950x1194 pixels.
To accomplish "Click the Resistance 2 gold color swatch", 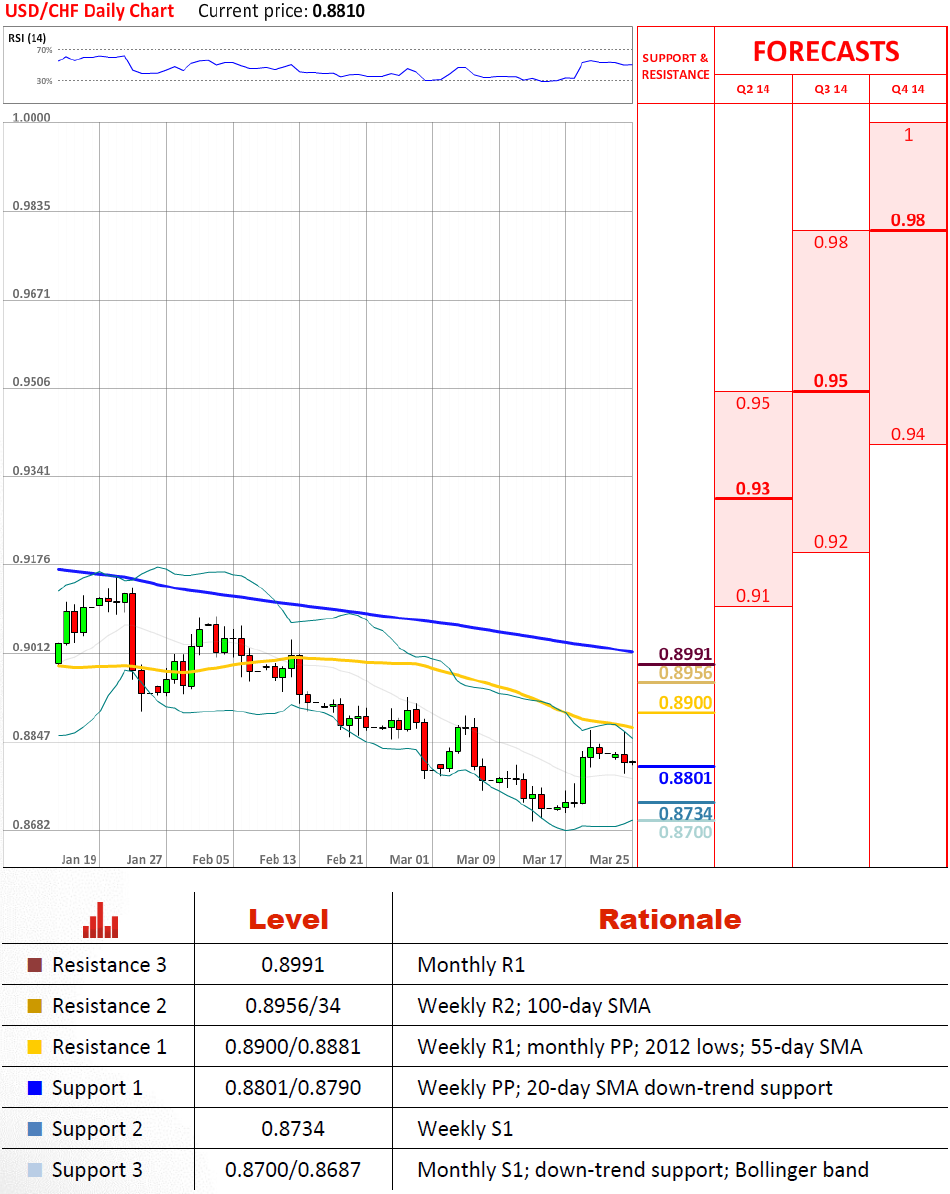I will [x=35, y=1006].
